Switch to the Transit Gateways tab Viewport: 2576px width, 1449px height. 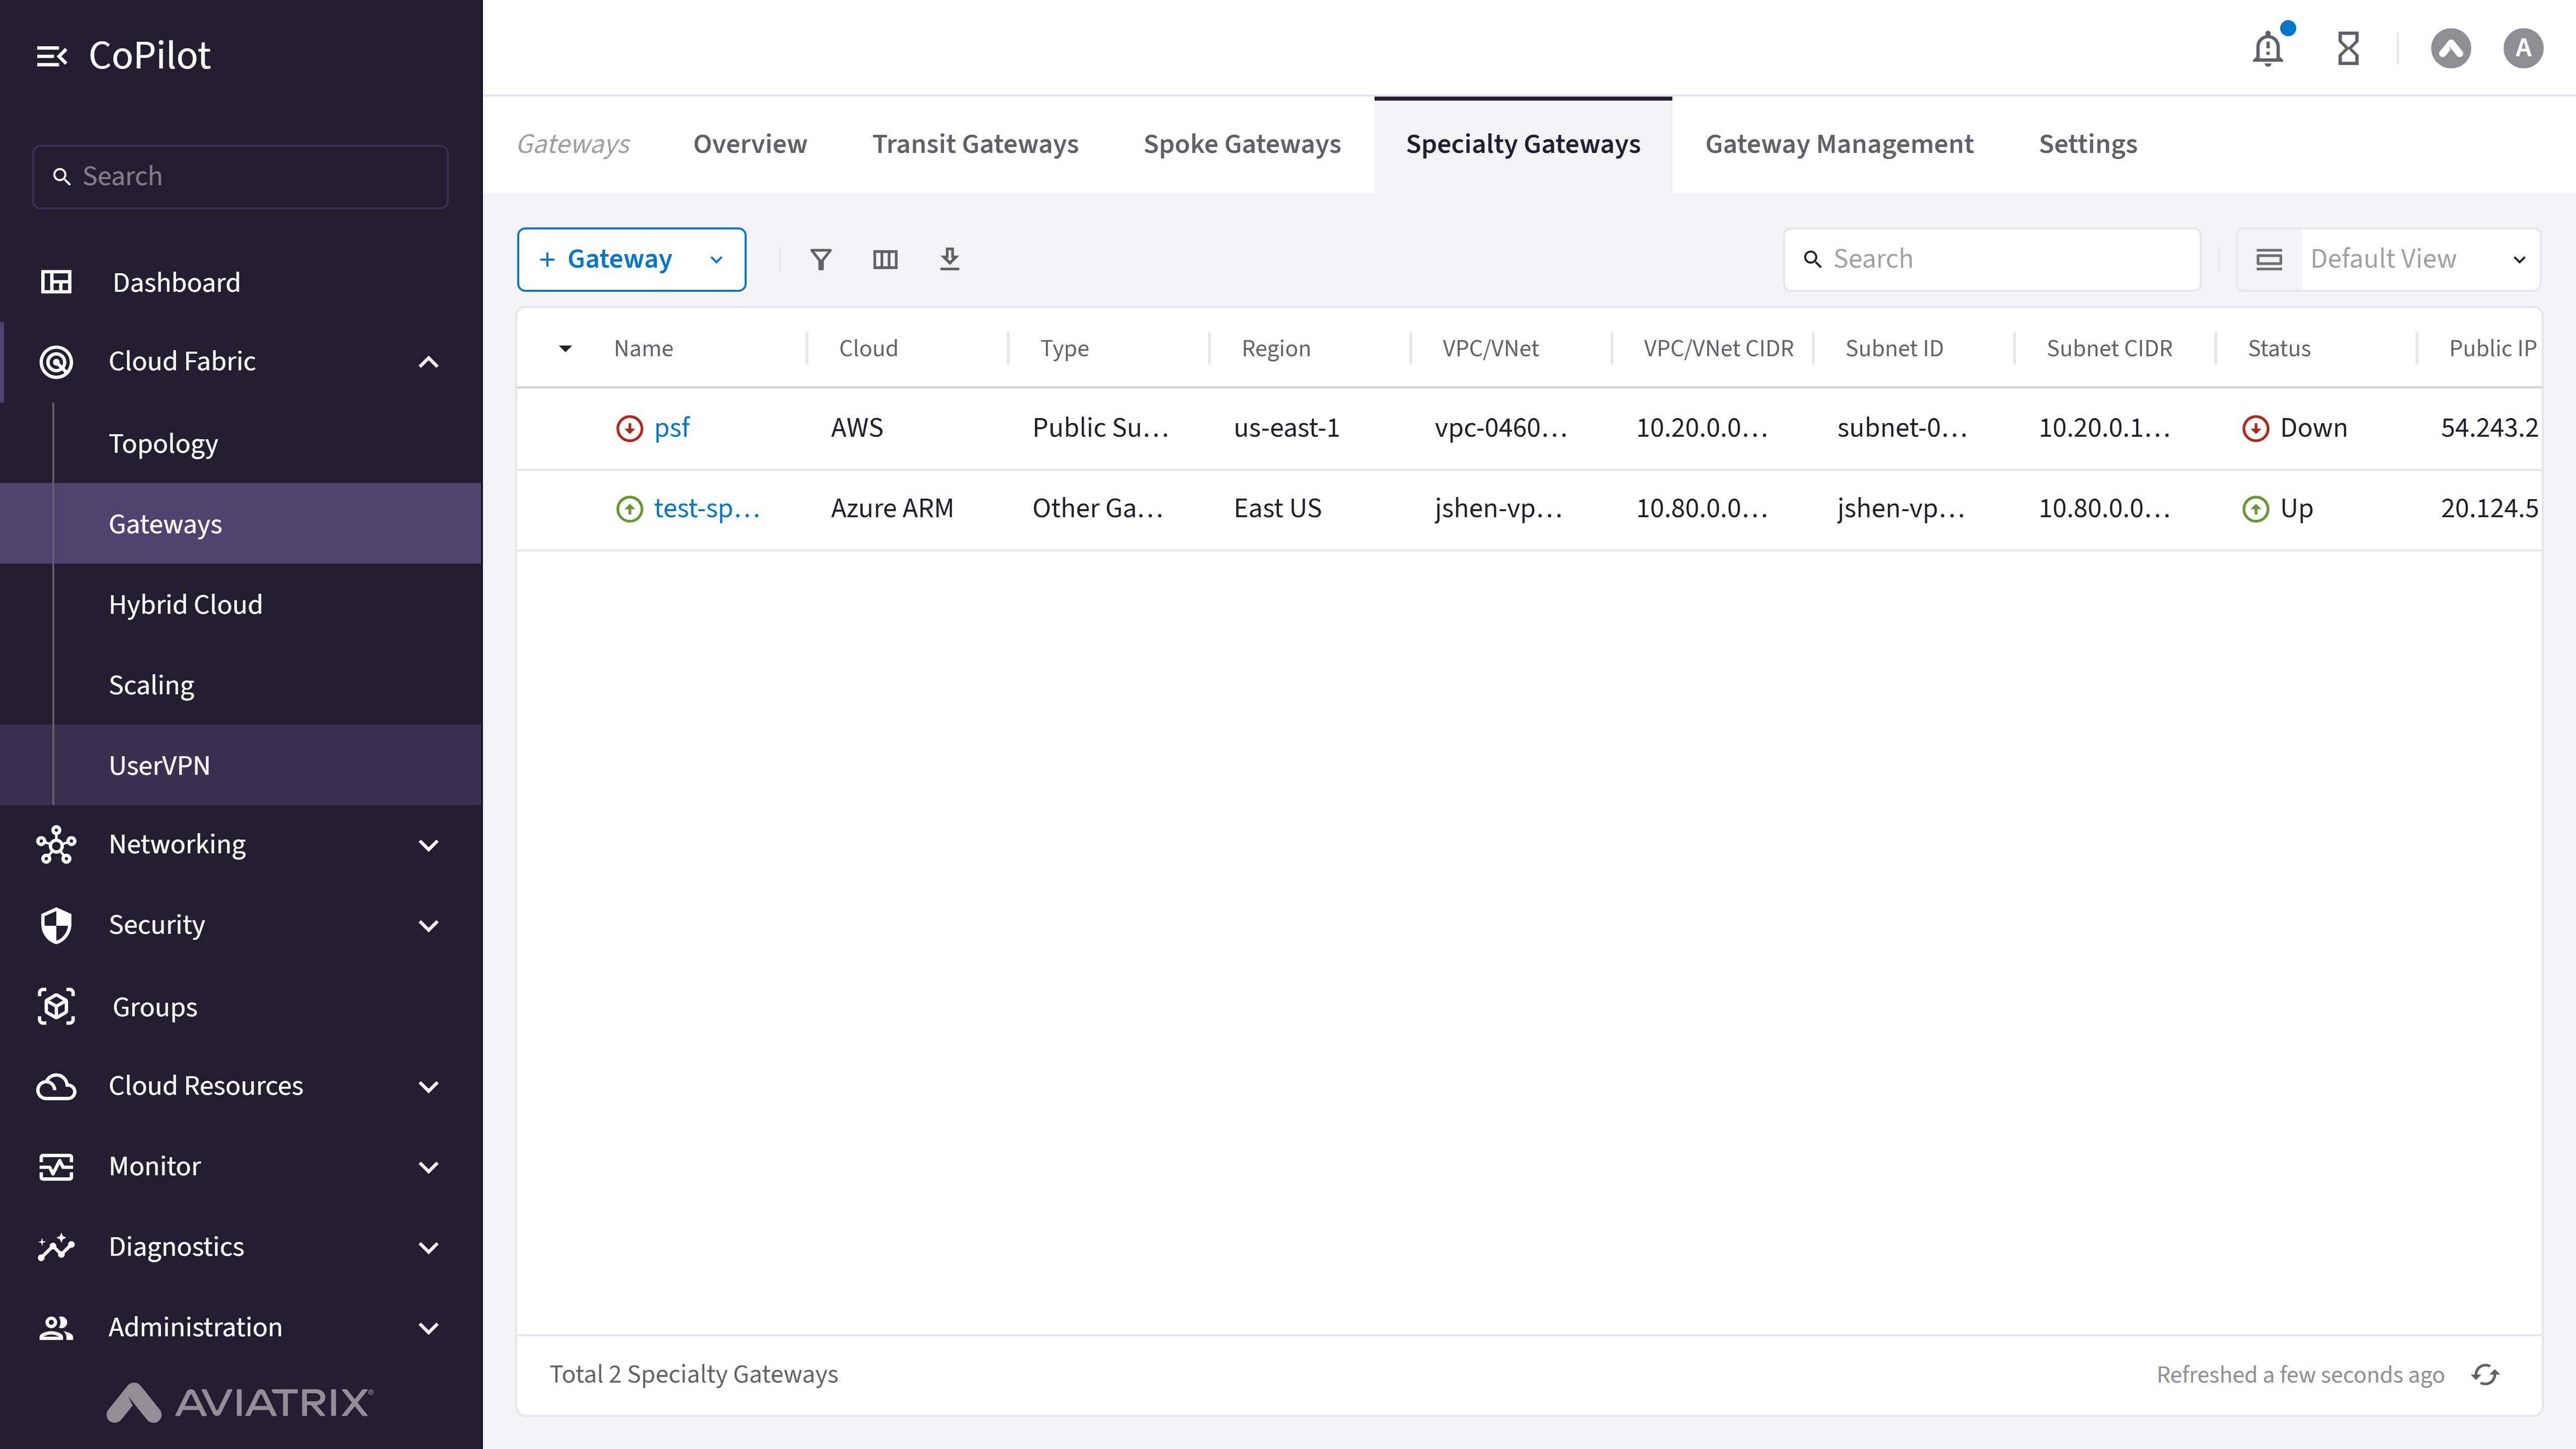(975, 145)
